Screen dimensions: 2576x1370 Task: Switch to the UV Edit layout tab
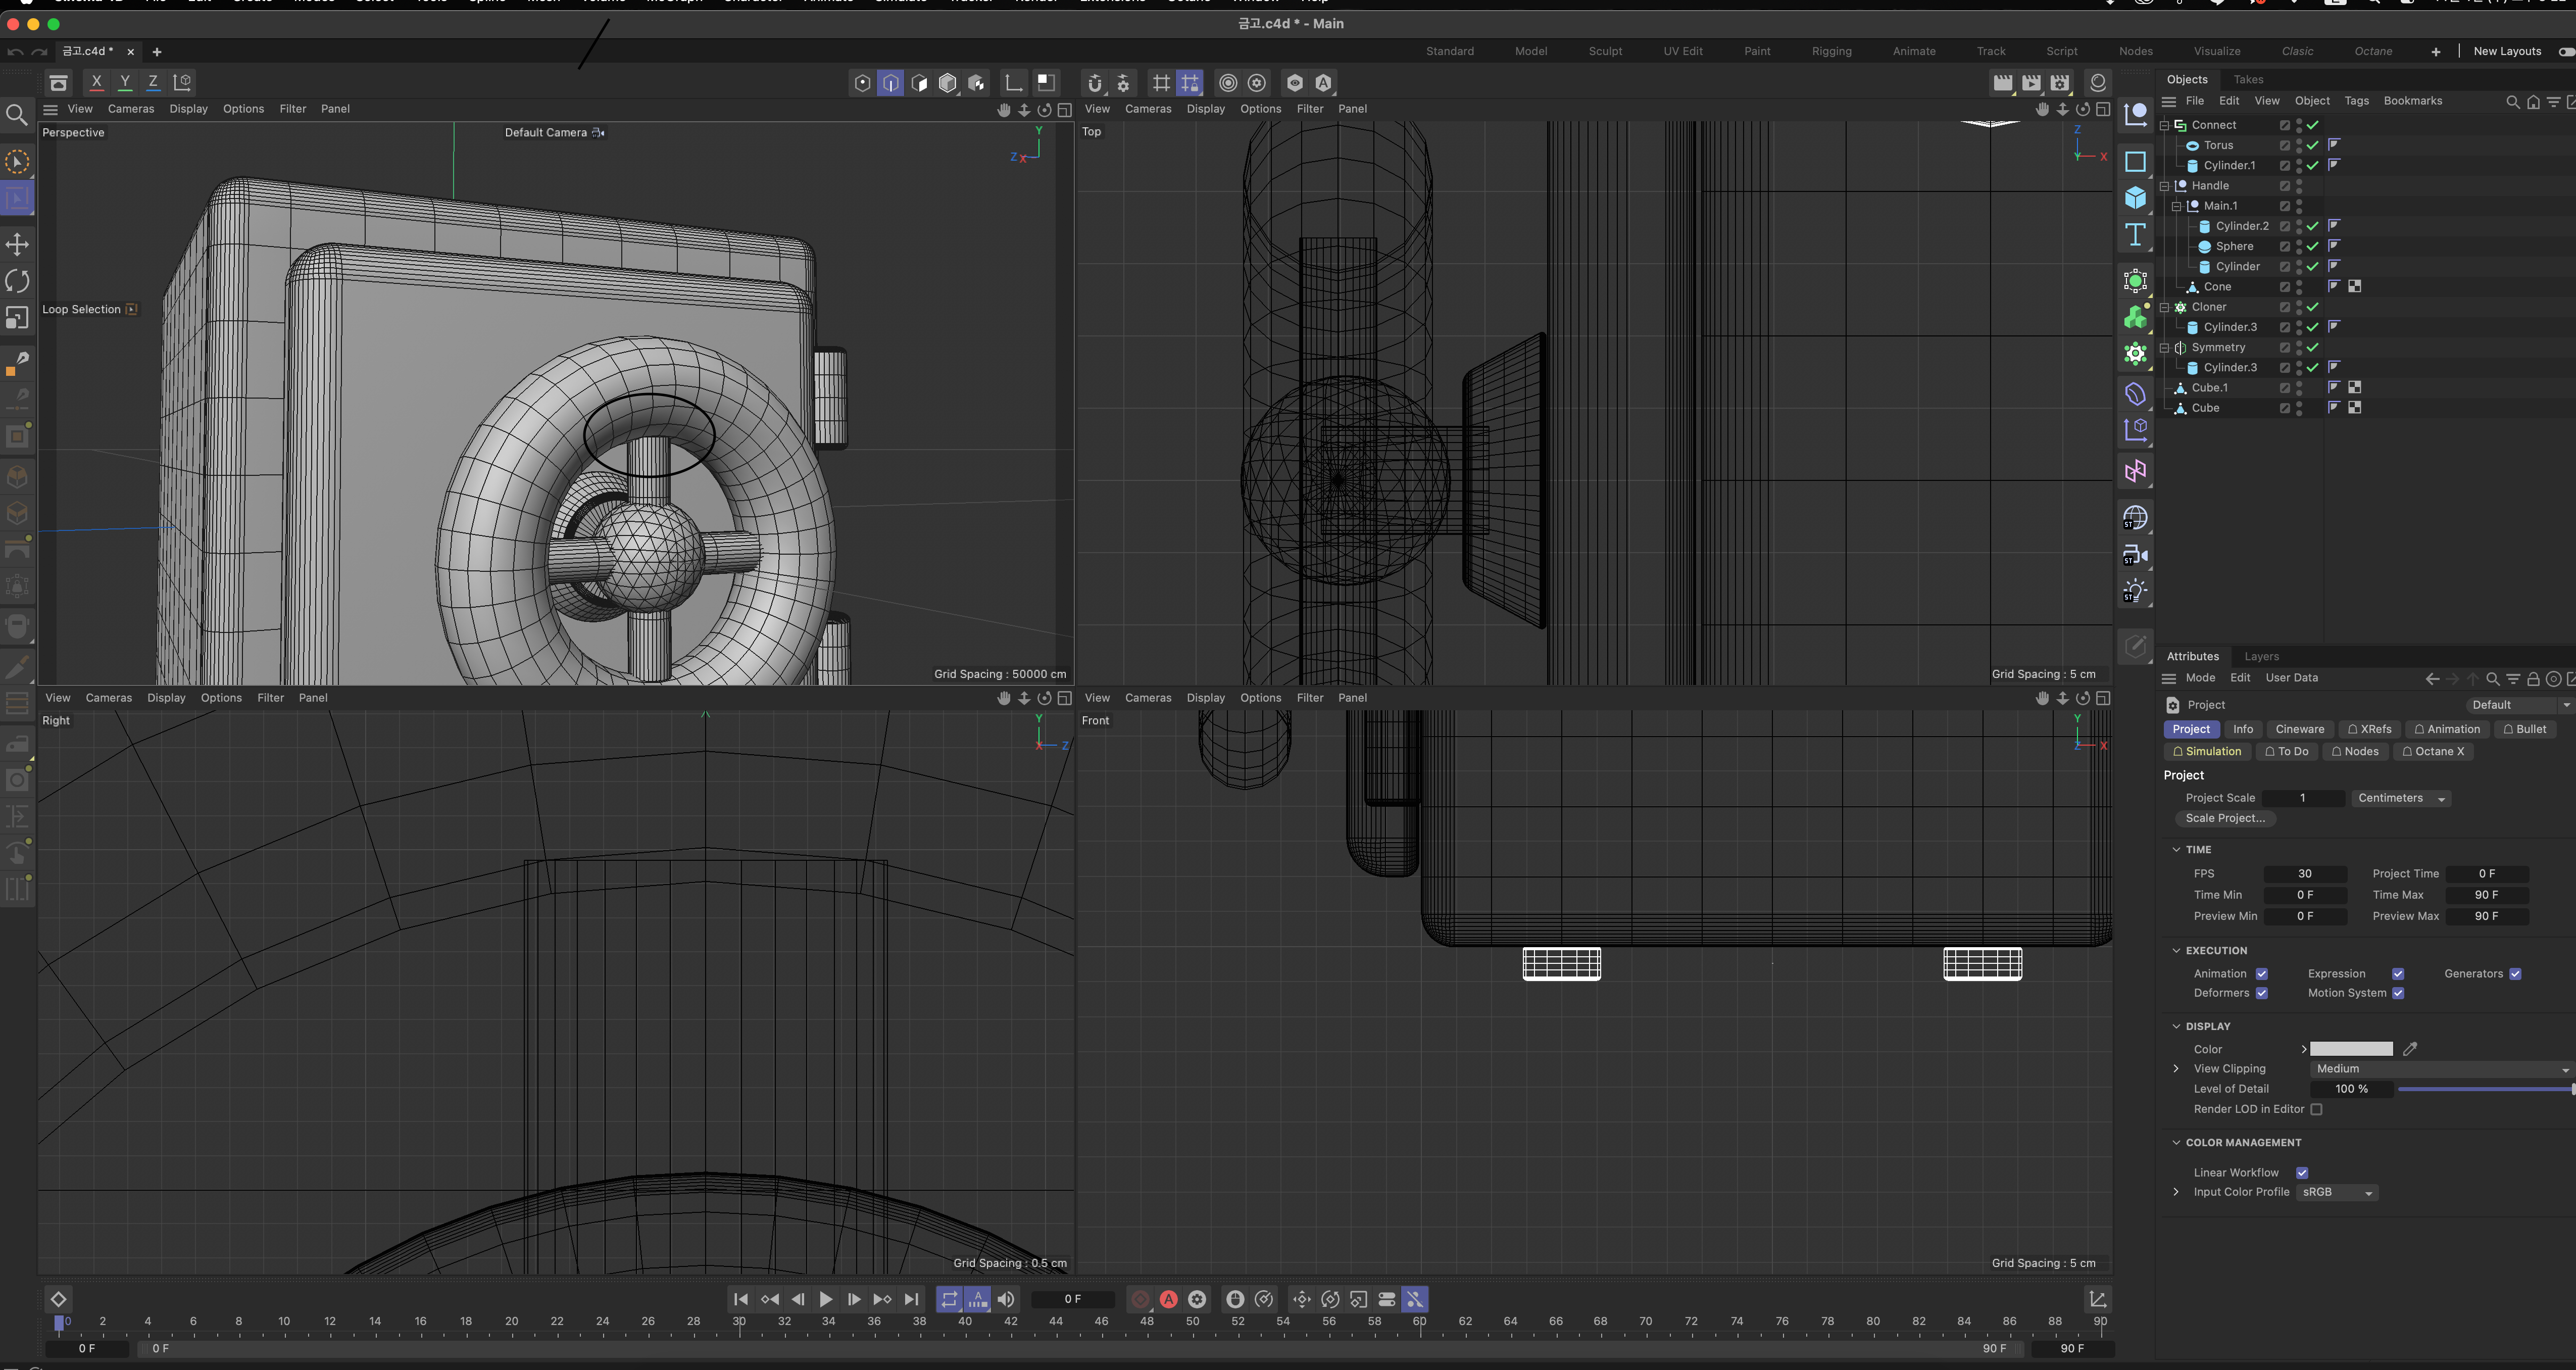point(1682,51)
